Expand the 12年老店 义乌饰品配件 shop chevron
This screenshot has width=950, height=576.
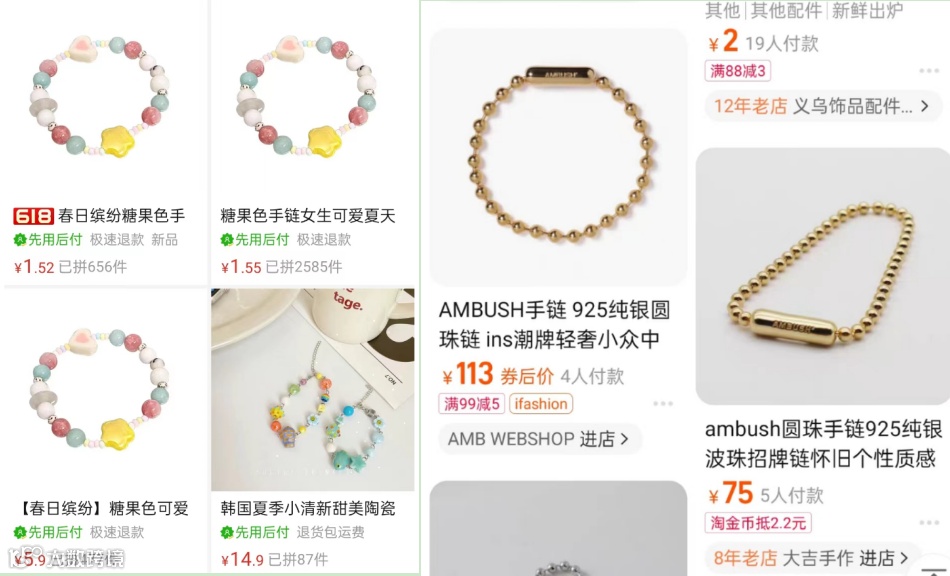tap(925, 106)
